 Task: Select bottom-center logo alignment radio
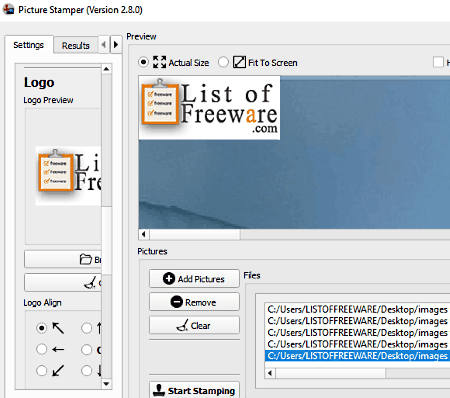tap(86, 371)
